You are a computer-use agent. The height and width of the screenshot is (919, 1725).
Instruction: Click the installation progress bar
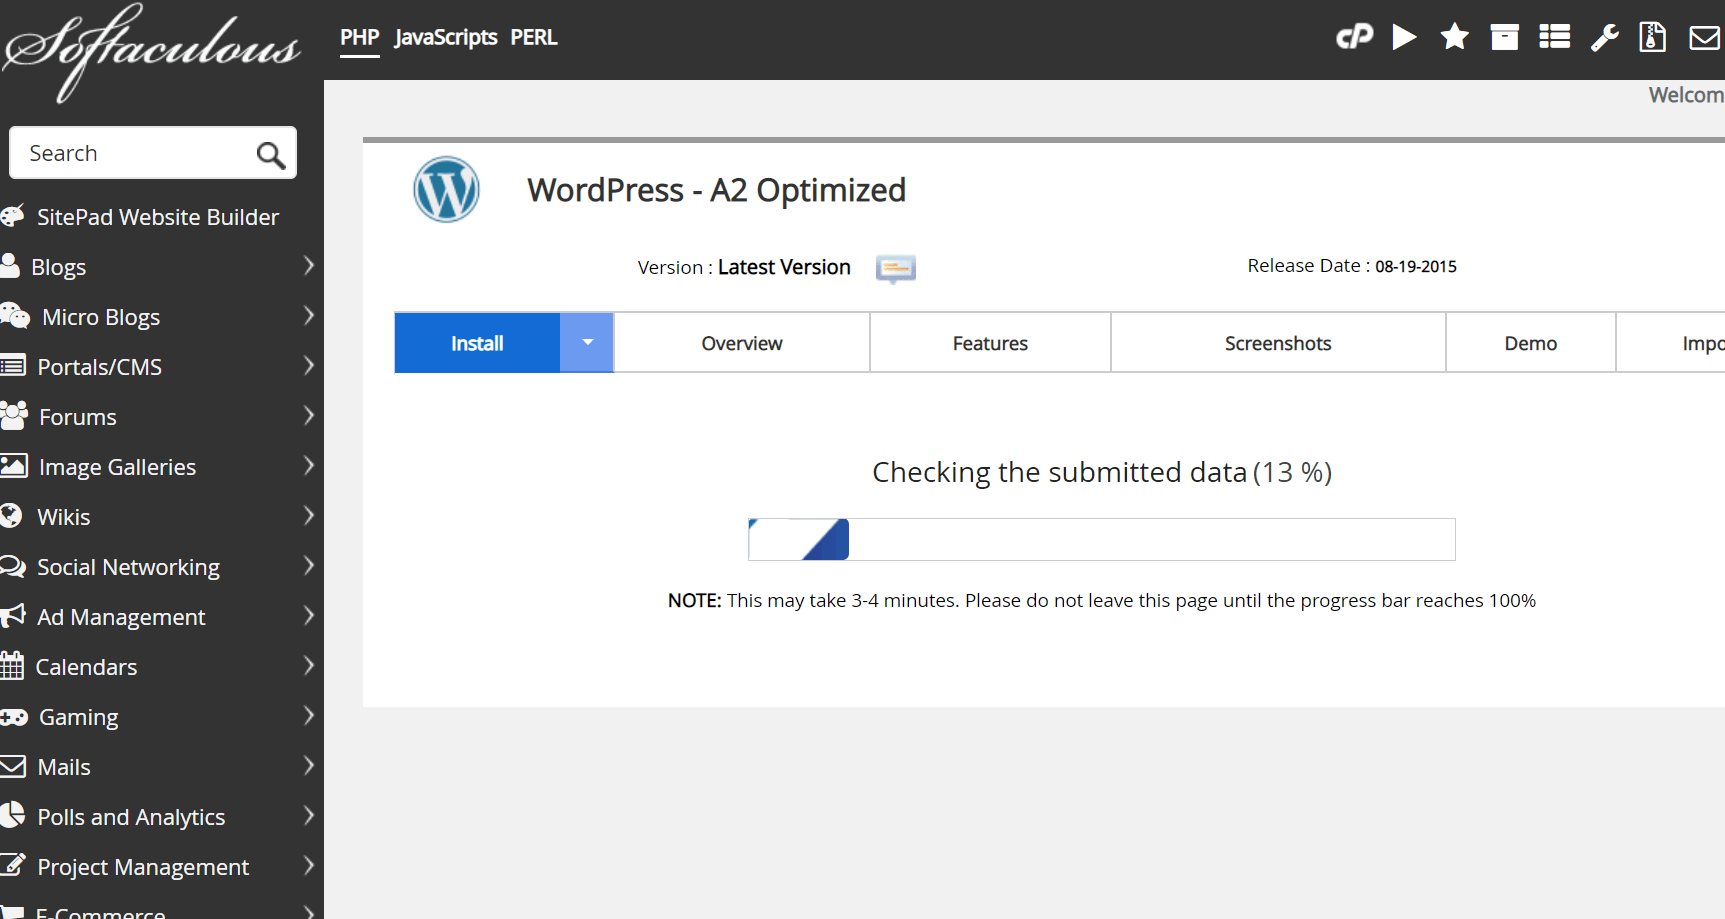(x=1101, y=539)
